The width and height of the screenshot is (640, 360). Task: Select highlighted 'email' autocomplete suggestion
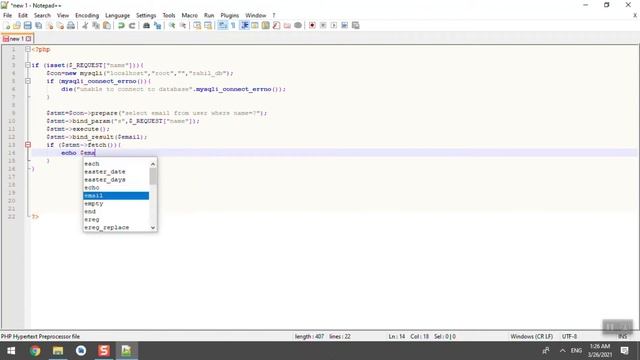click(116, 196)
